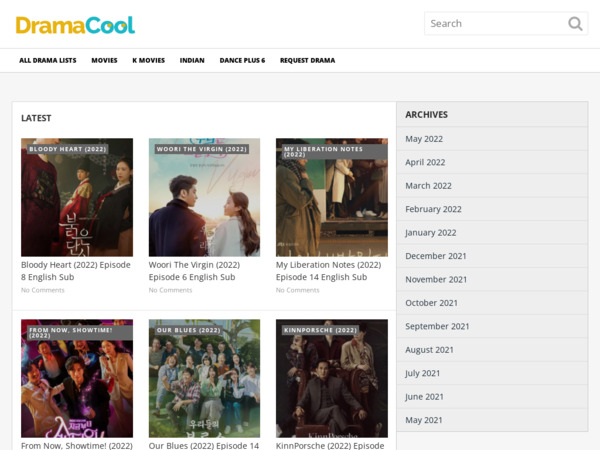Click No Comments under Woori The Virgin
The height and width of the screenshot is (450, 600).
(x=170, y=290)
